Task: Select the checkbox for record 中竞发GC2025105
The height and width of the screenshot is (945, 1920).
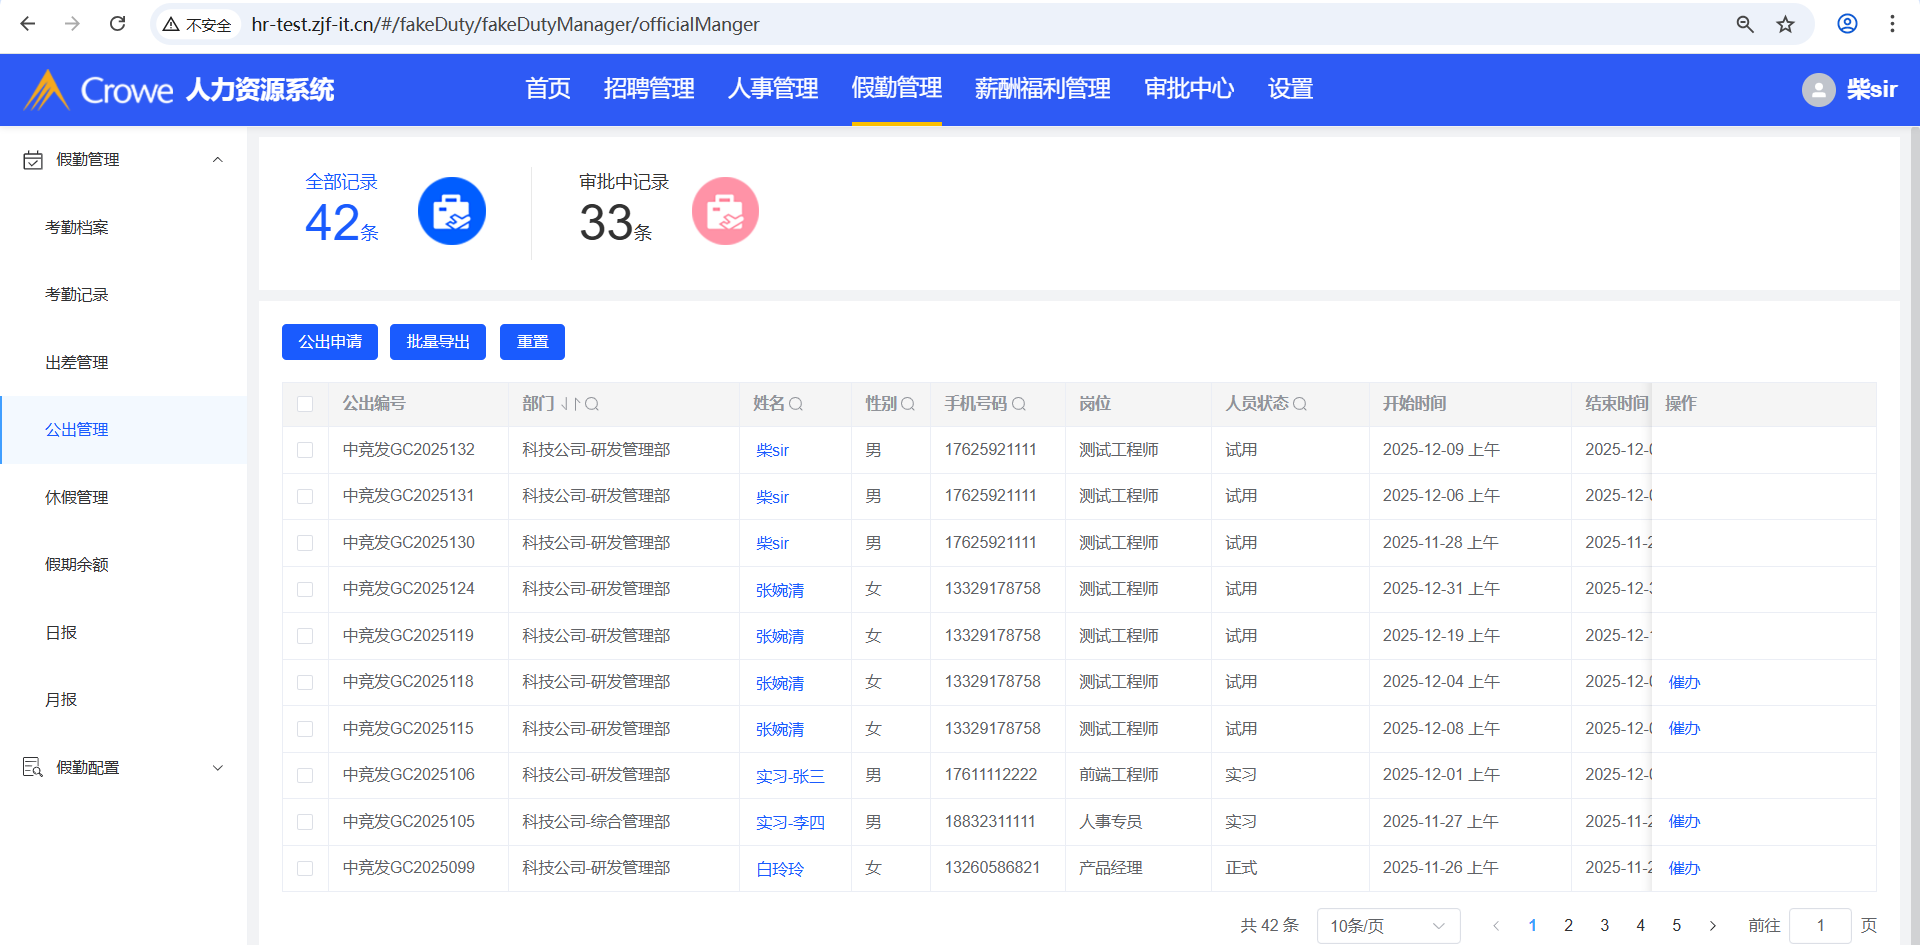Action: [305, 822]
